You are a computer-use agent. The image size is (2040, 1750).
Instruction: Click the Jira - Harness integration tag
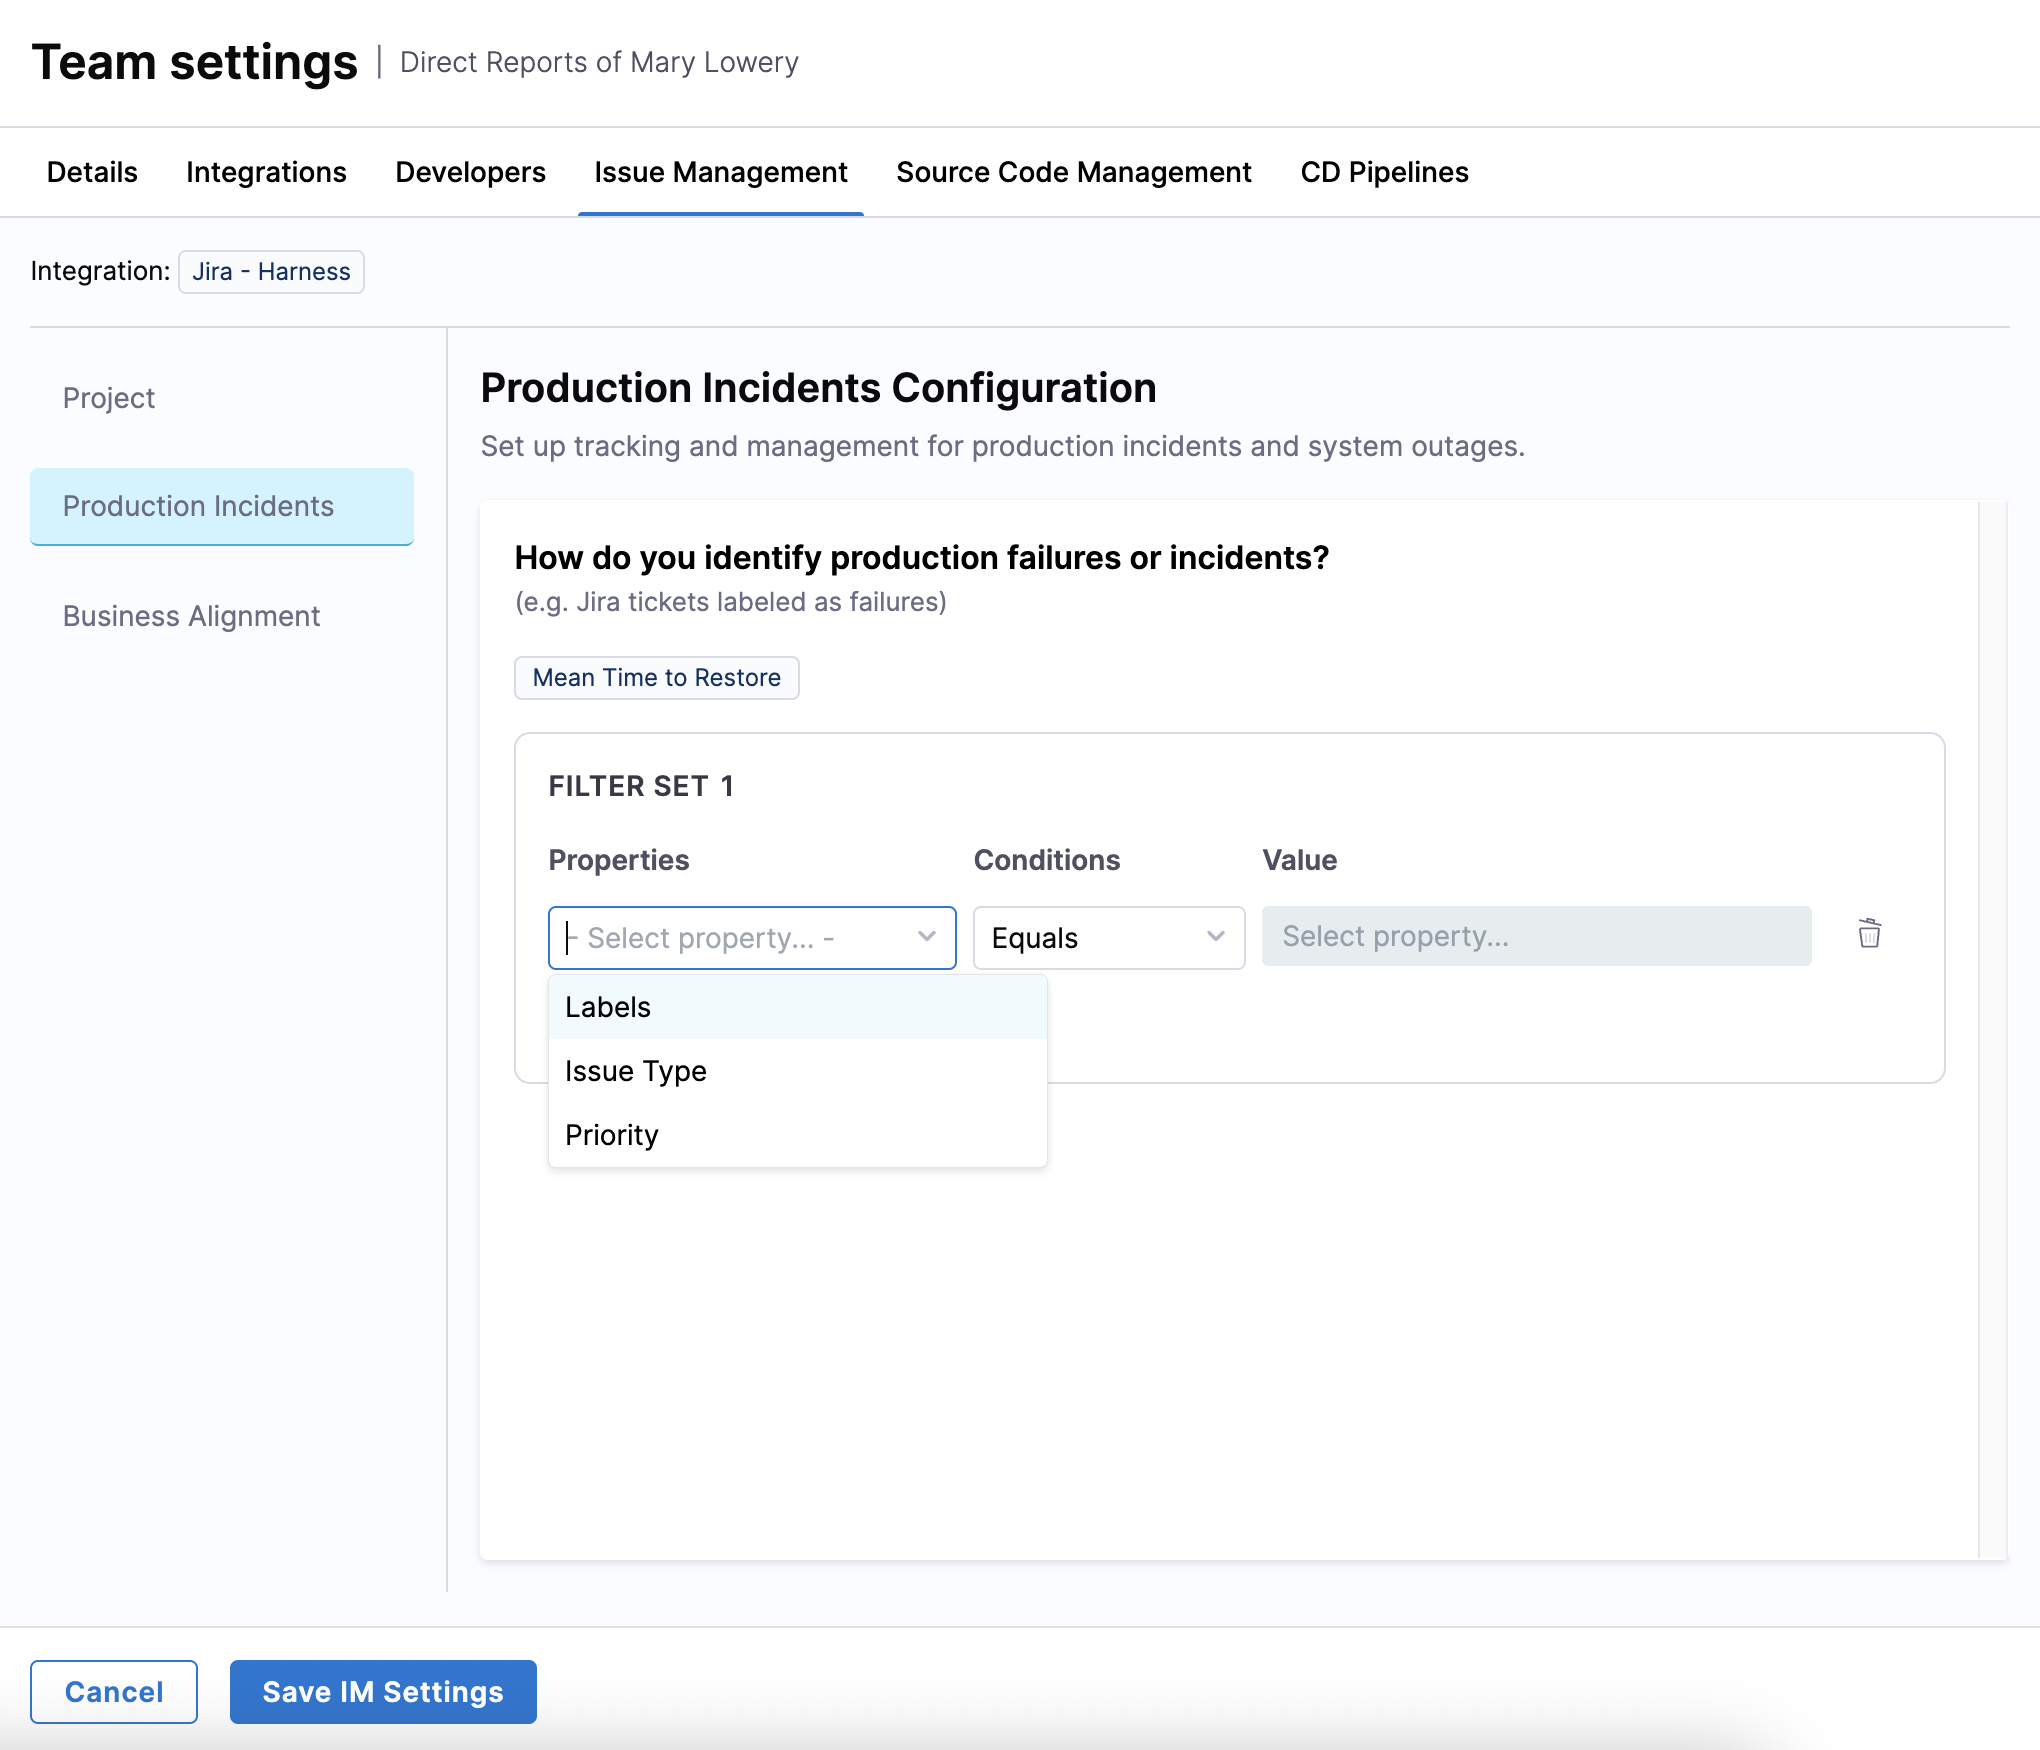271,272
